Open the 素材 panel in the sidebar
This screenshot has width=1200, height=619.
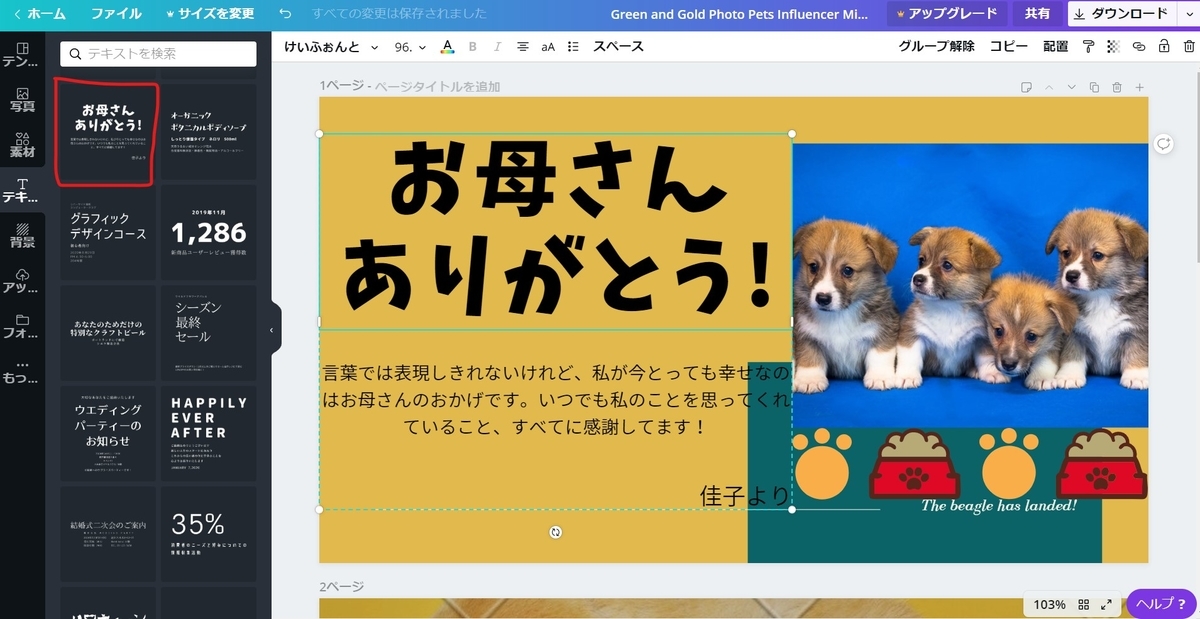[20, 145]
